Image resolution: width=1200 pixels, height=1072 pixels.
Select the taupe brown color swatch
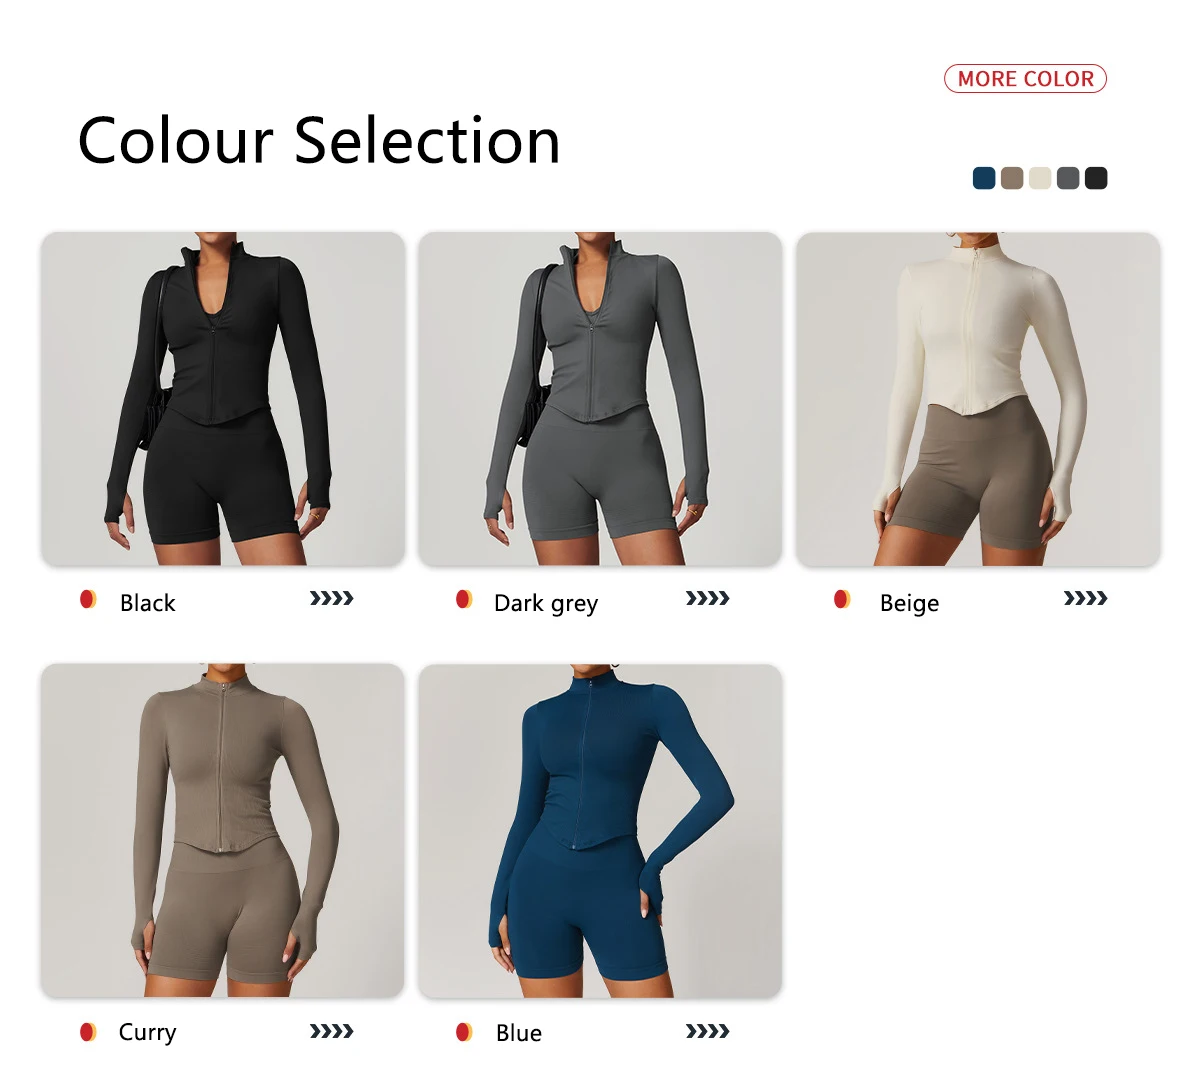tap(1012, 178)
